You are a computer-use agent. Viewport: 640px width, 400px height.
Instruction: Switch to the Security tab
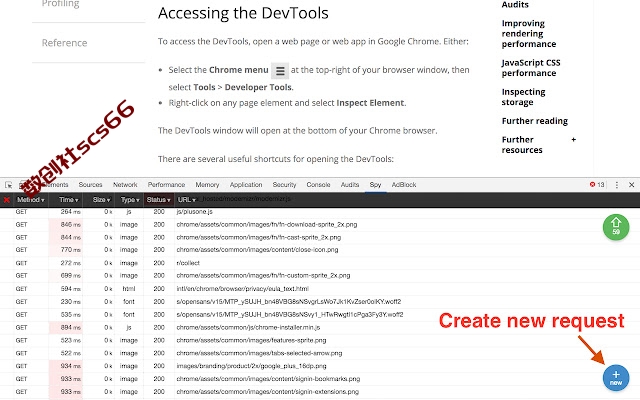(284, 185)
